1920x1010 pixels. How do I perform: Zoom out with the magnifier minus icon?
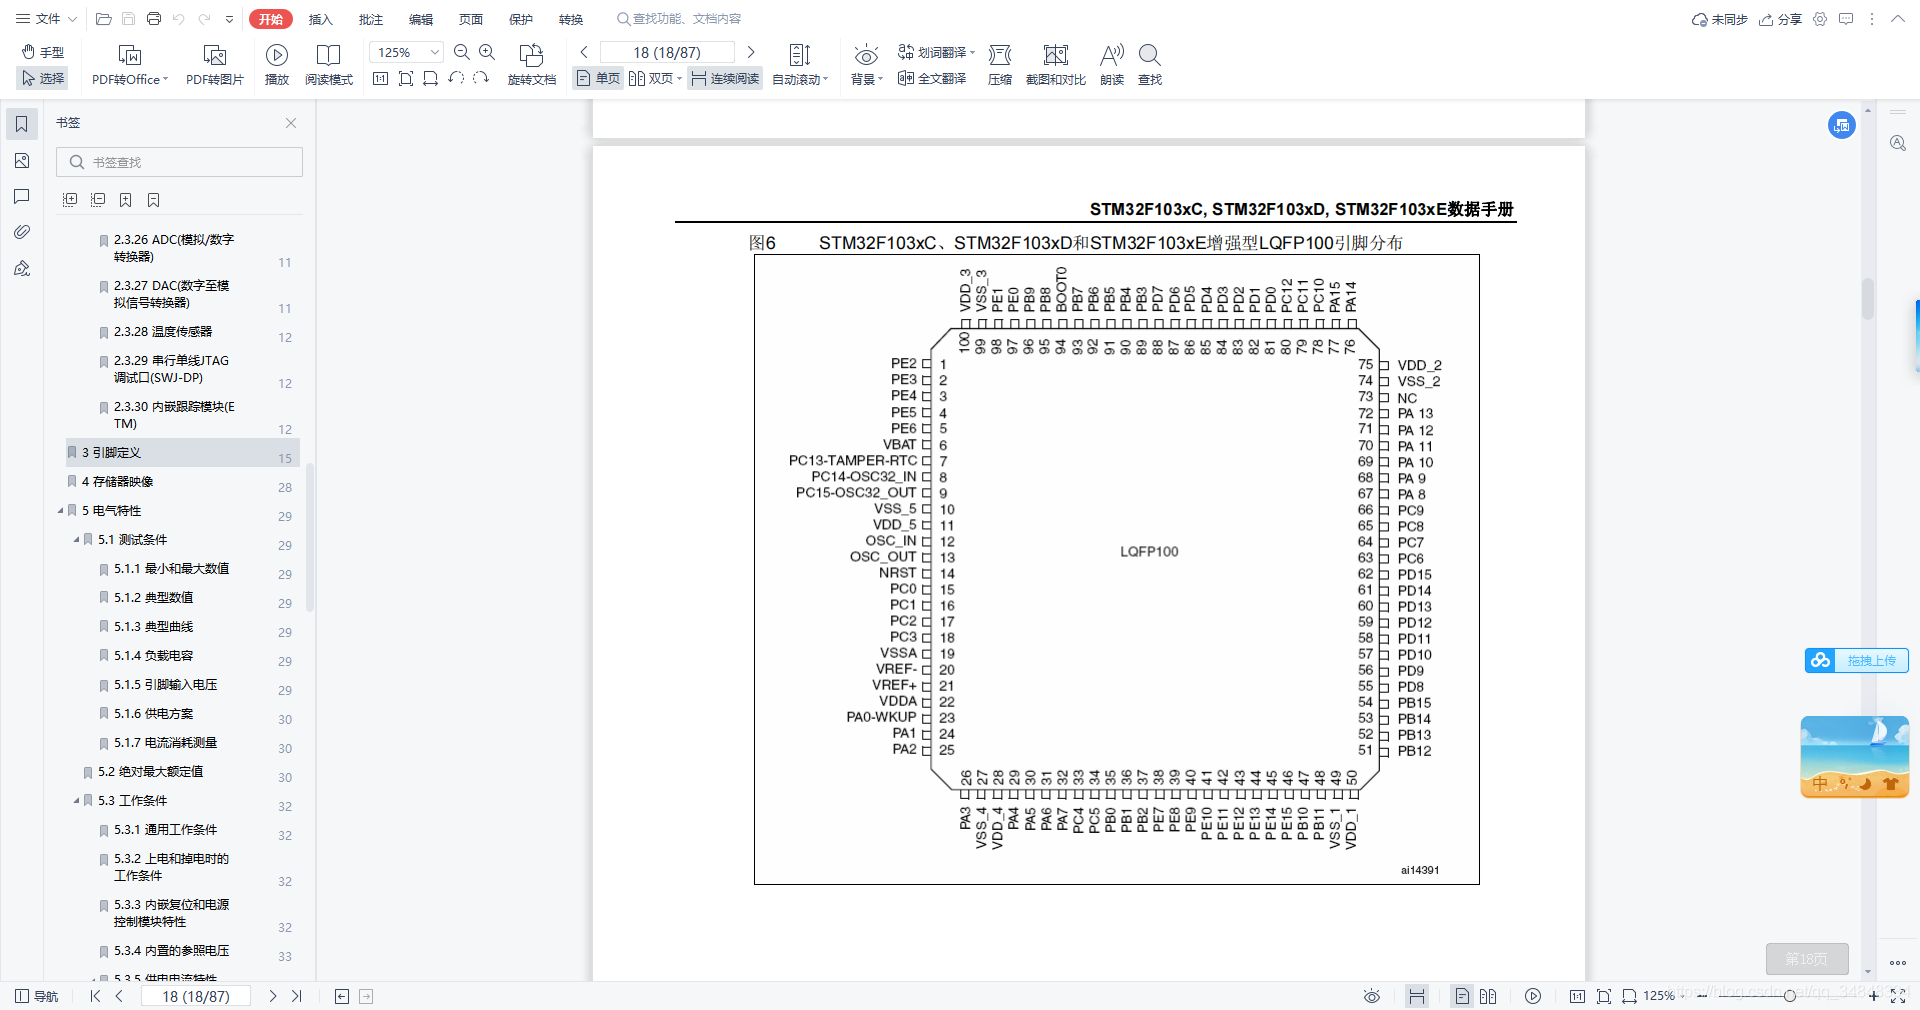462,52
